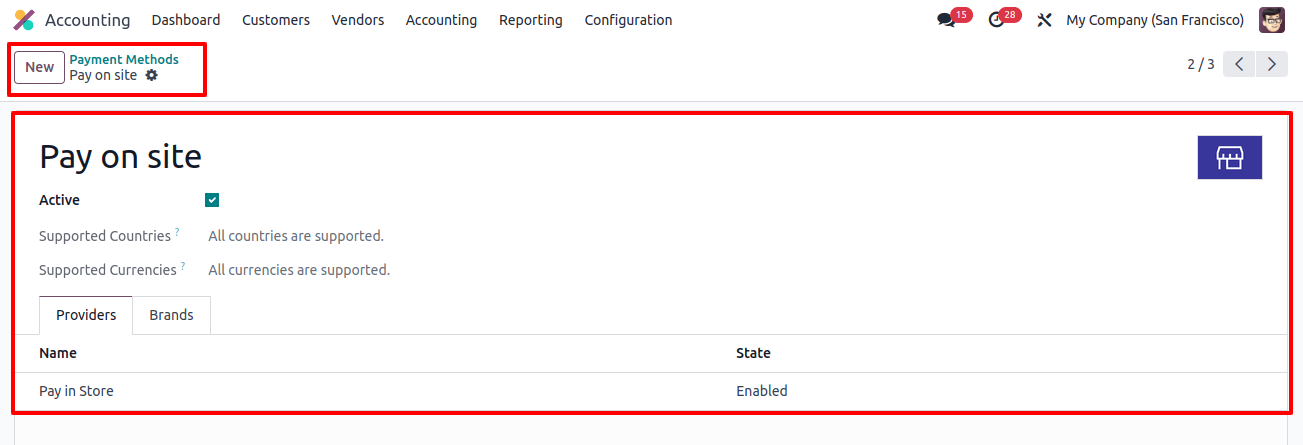Follow the Payment Methods breadcrumb link
The width and height of the screenshot is (1303, 445).
tap(124, 59)
